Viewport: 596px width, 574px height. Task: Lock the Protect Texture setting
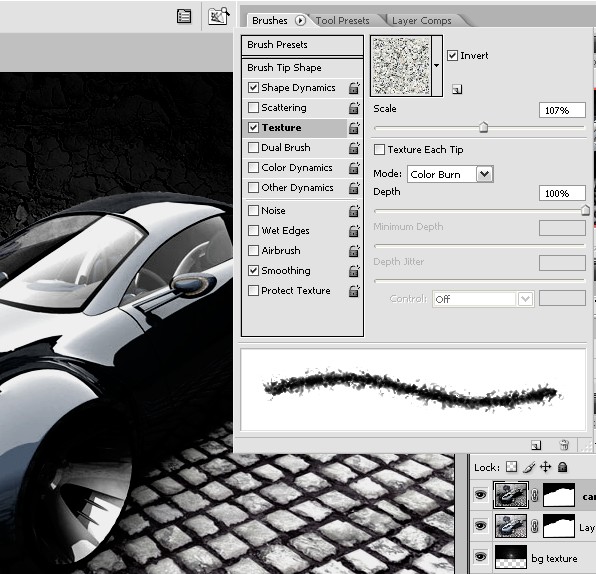point(354,291)
